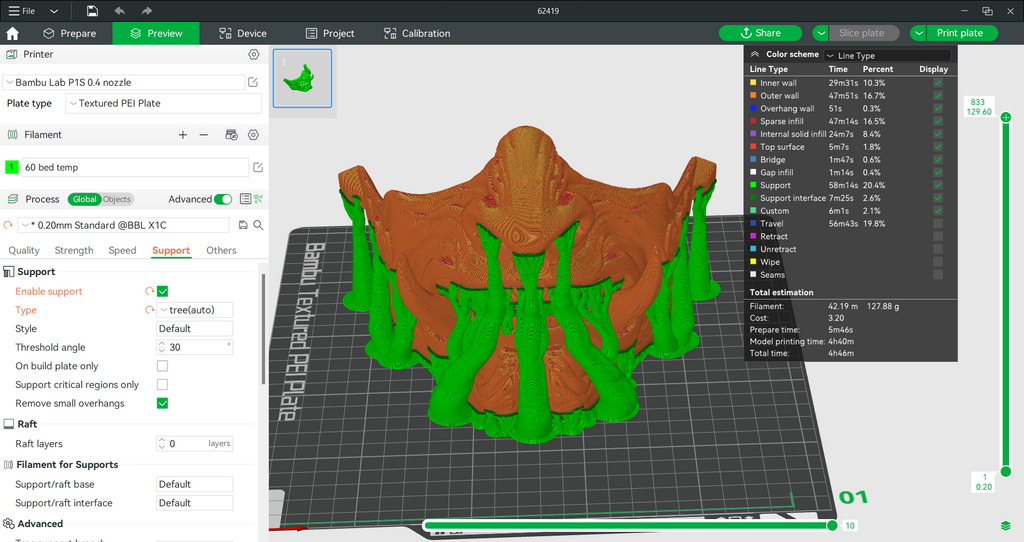Click the Undo arrow icon
The height and width of the screenshot is (542, 1024).
[120, 11]
